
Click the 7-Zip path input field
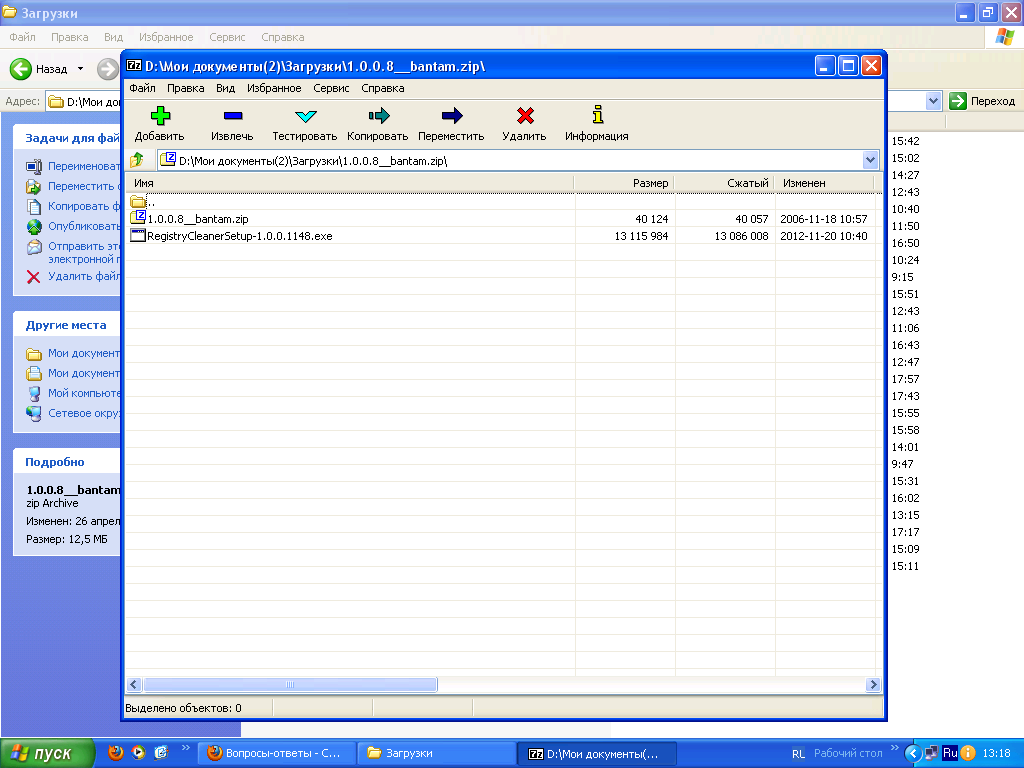pyautogui.click(x=511, y=161)
